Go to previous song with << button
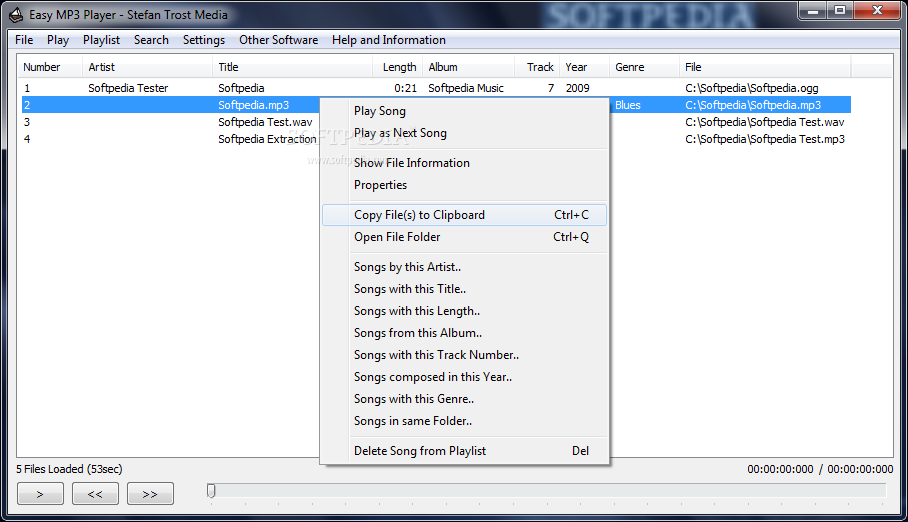908x522 pixels. click(95, 494)
